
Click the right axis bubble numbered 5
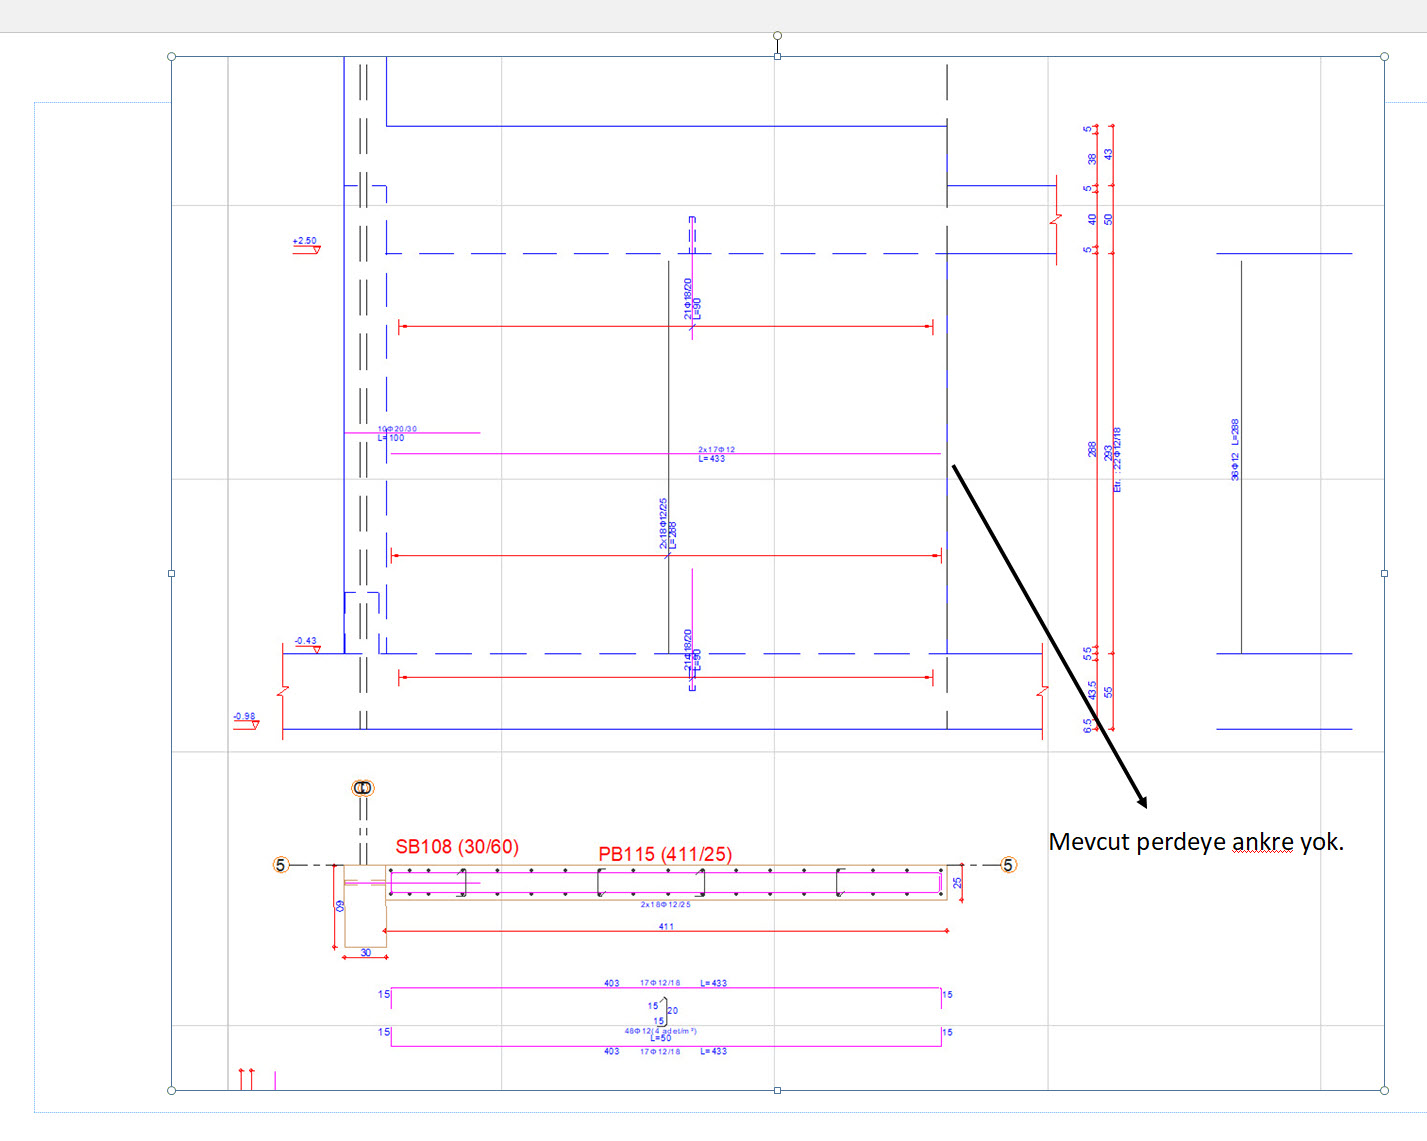pyautogui.click(x=1008, y=865)
